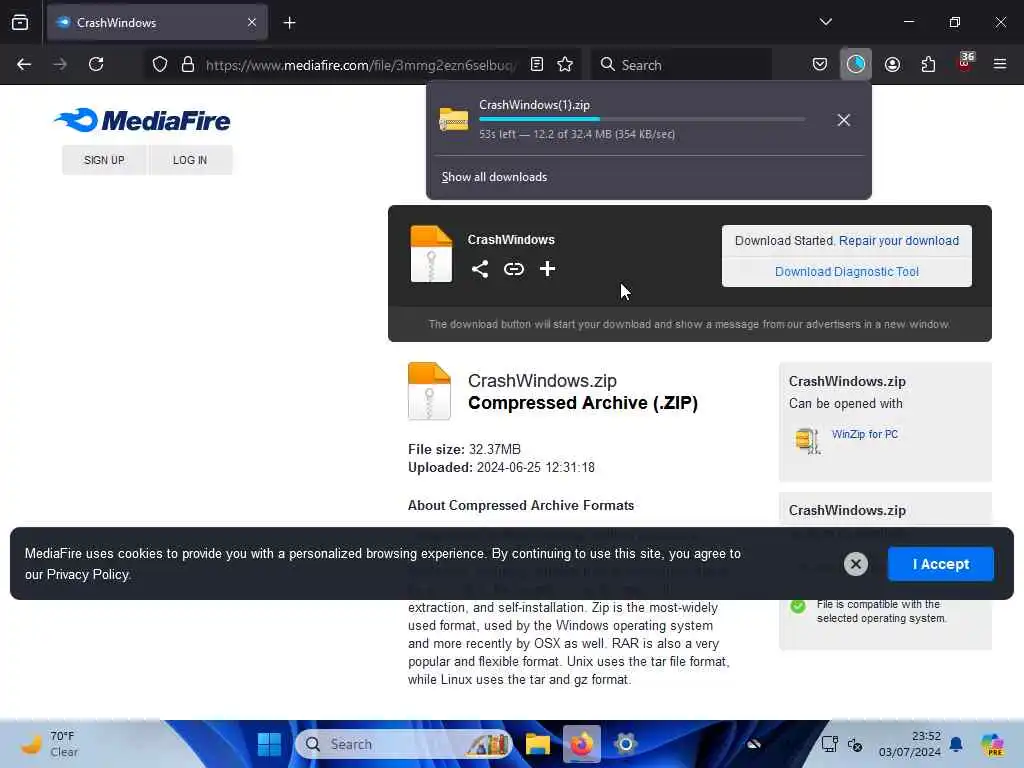The width and height of the screenshot is (1024, 768).
Task: Click the Copilot preview icon in taskbar
Action: point(993,744)
